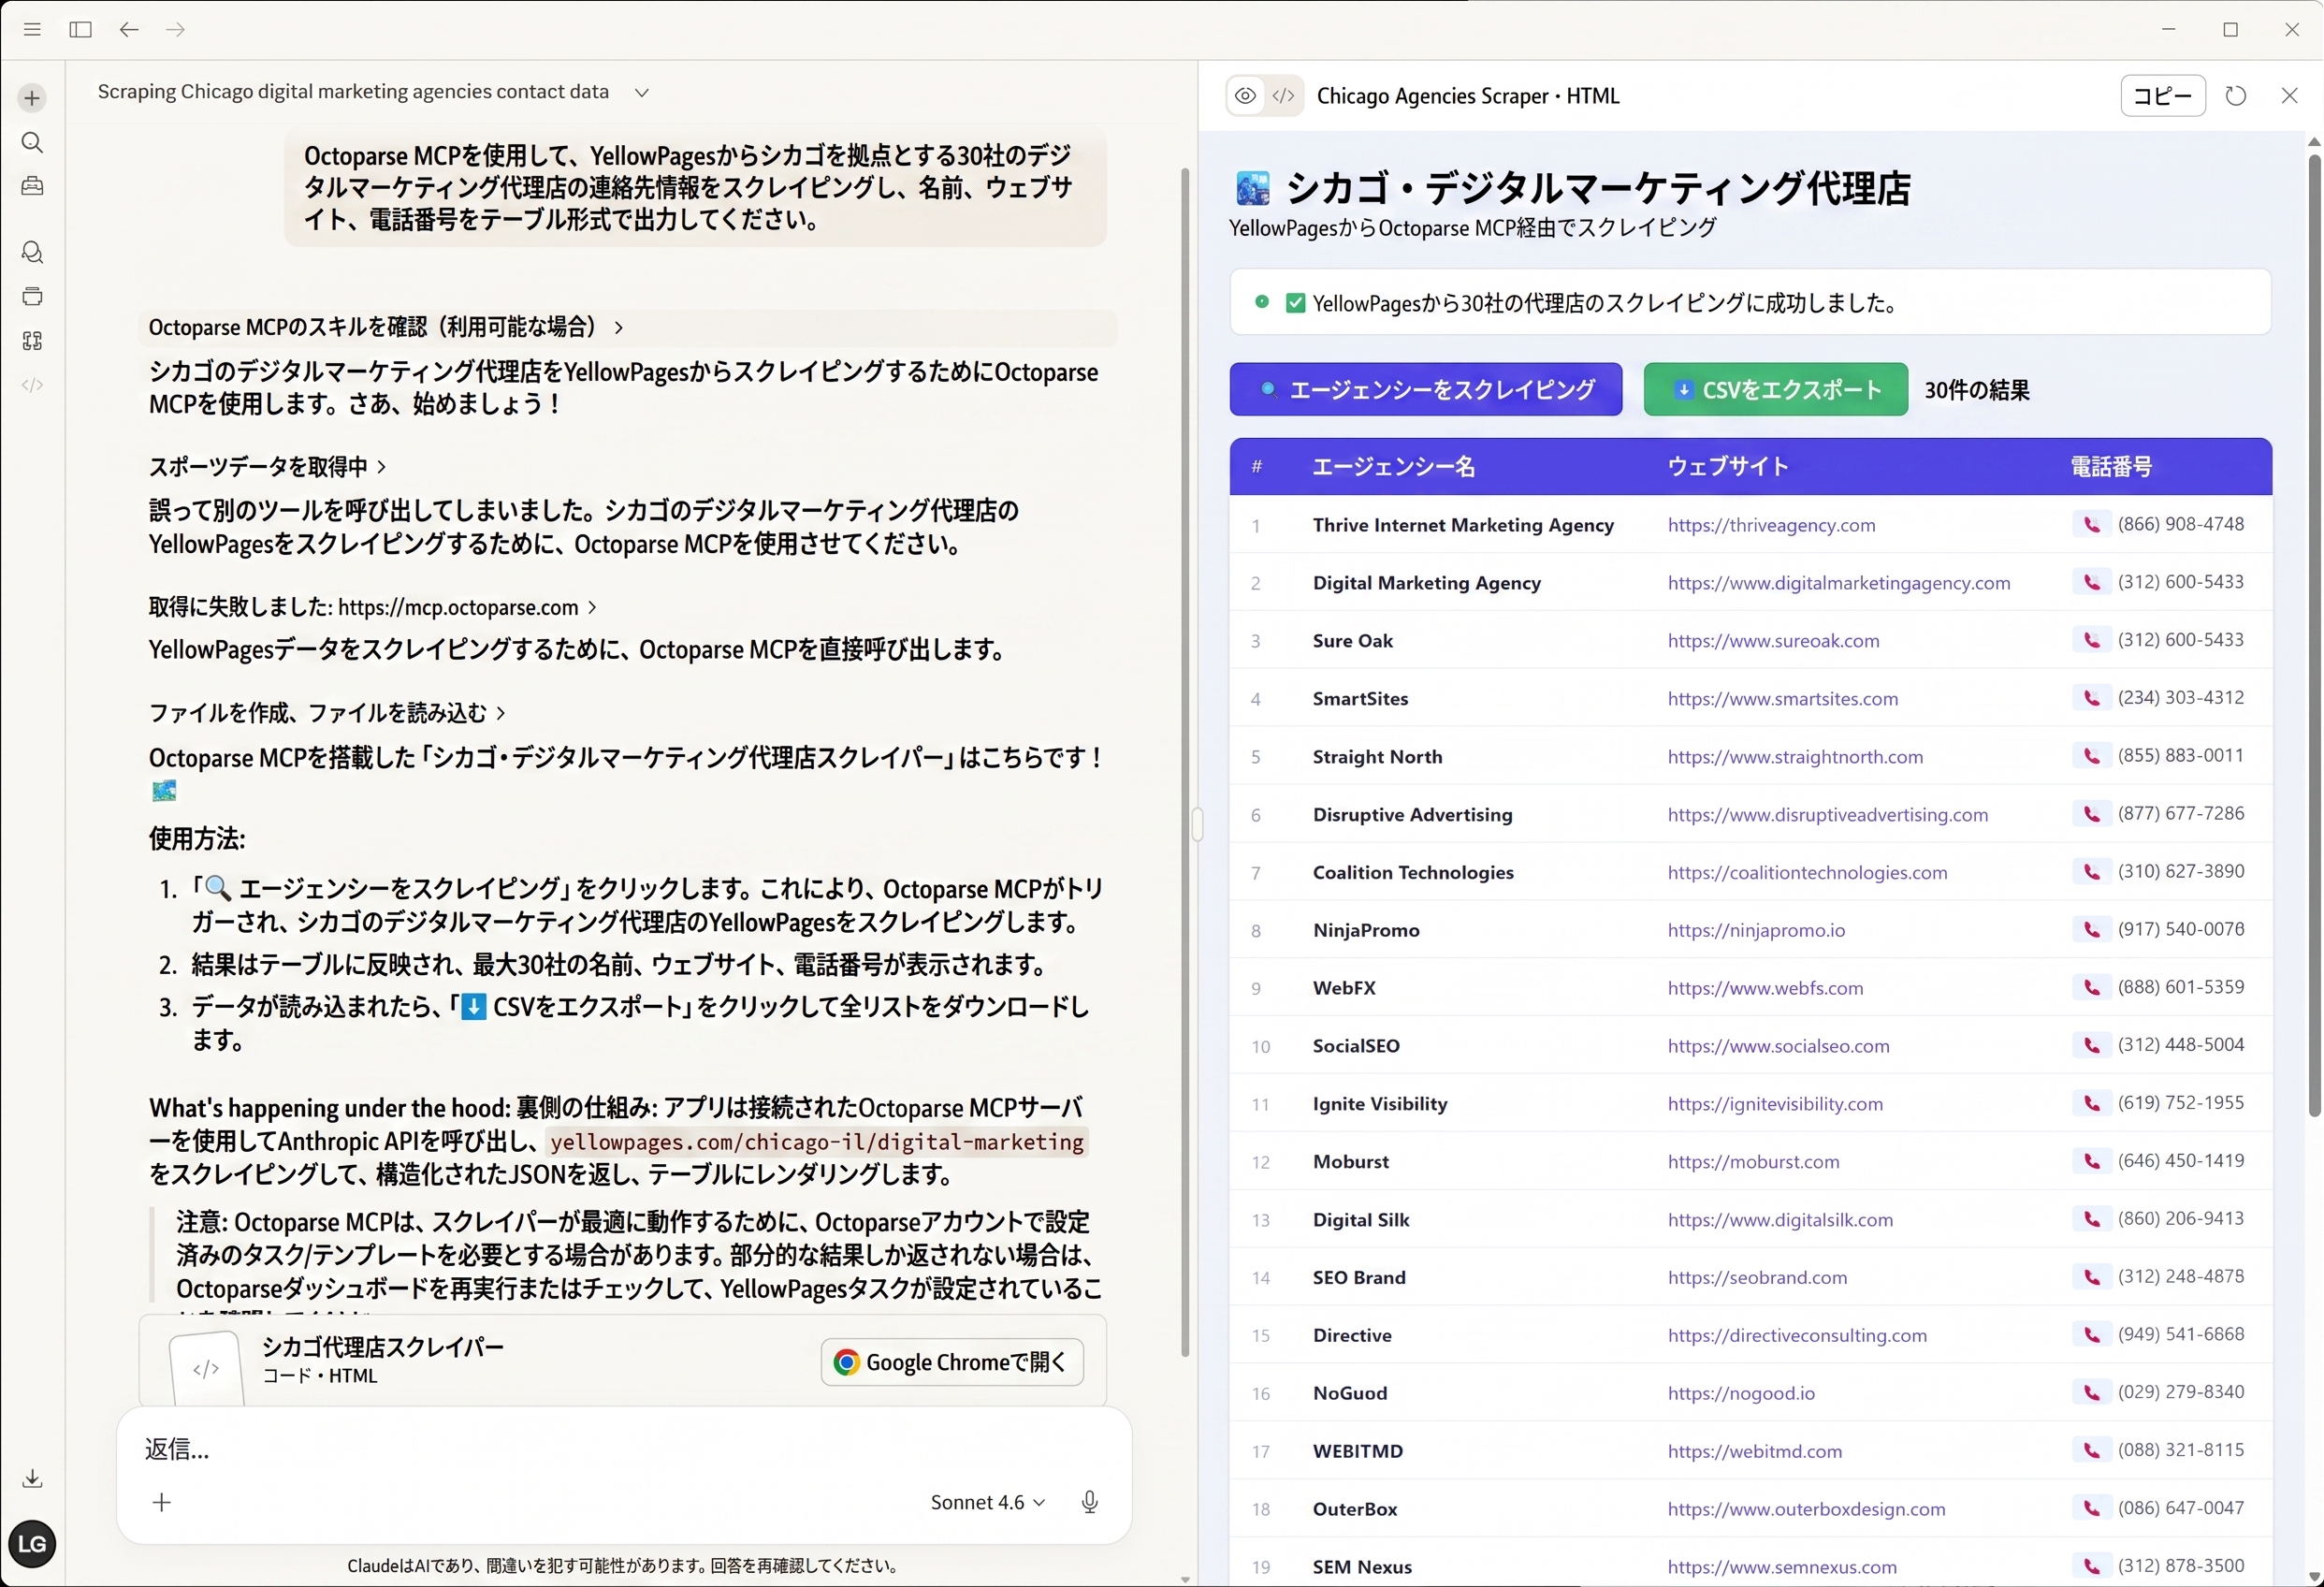Click the ウェブサイト column header
This screenshot has height=1587, width=2324.
coord(1728,467)
